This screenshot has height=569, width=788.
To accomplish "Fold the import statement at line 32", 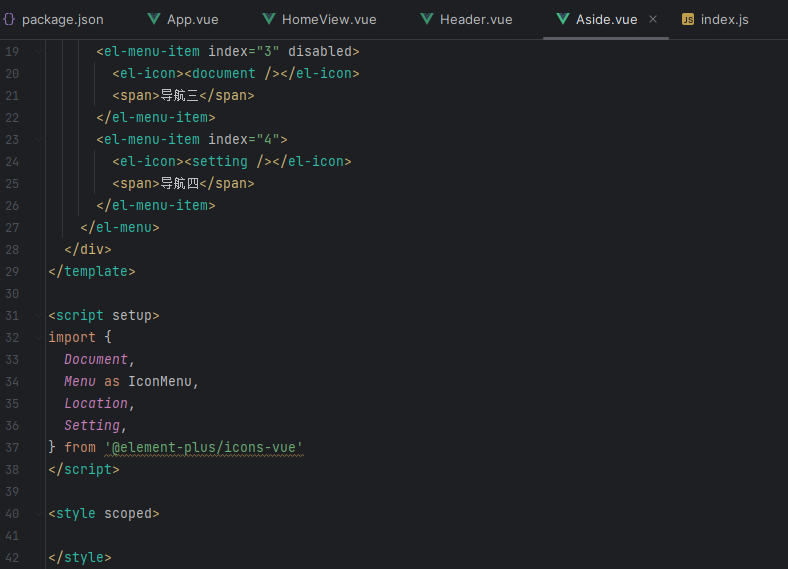I will point(38,338).
